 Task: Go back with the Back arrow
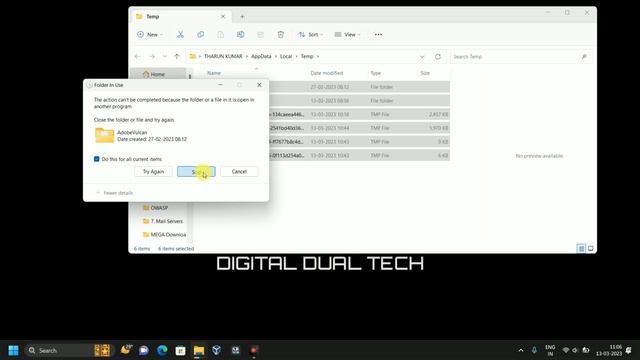(x=138, y=56)
